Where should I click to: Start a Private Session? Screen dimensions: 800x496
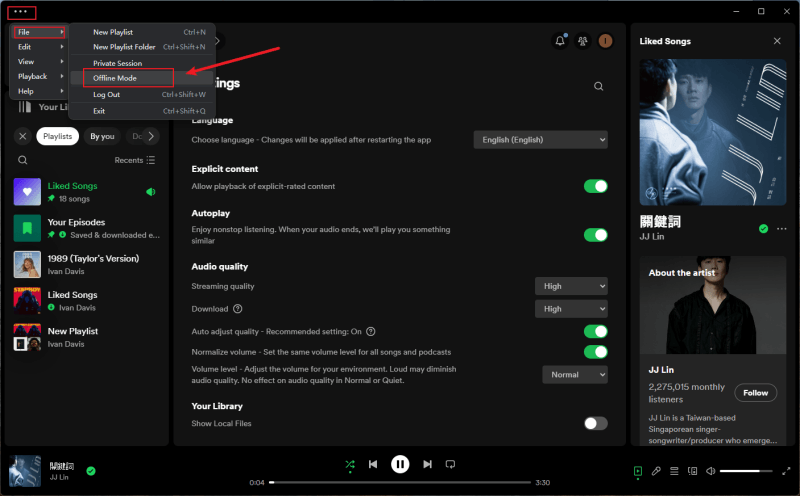click(142, 63)
